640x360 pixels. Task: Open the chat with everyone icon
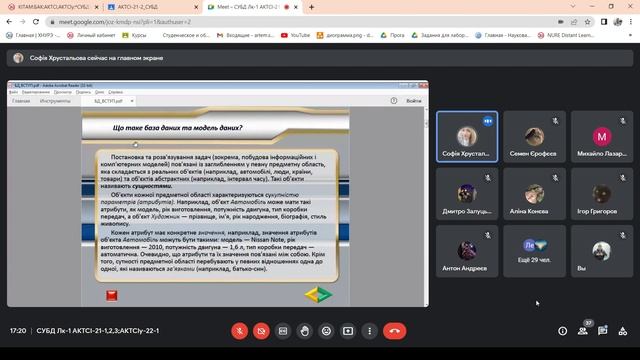[602, 331]
